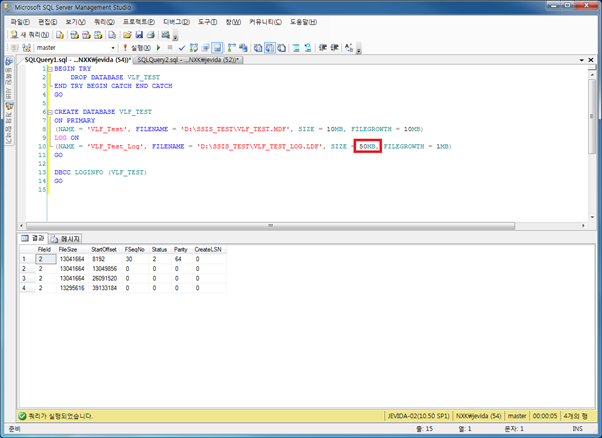602x438 pixels.
Task: Switch to the 메시지 results tab
Action: tap(66, 239)
